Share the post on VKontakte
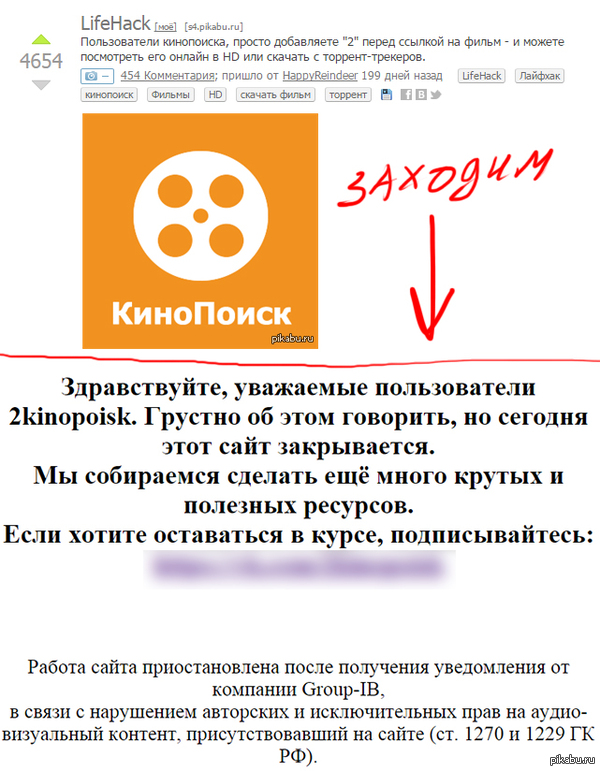The height and width of the screenshot is (771, 600). coord(421,94)
